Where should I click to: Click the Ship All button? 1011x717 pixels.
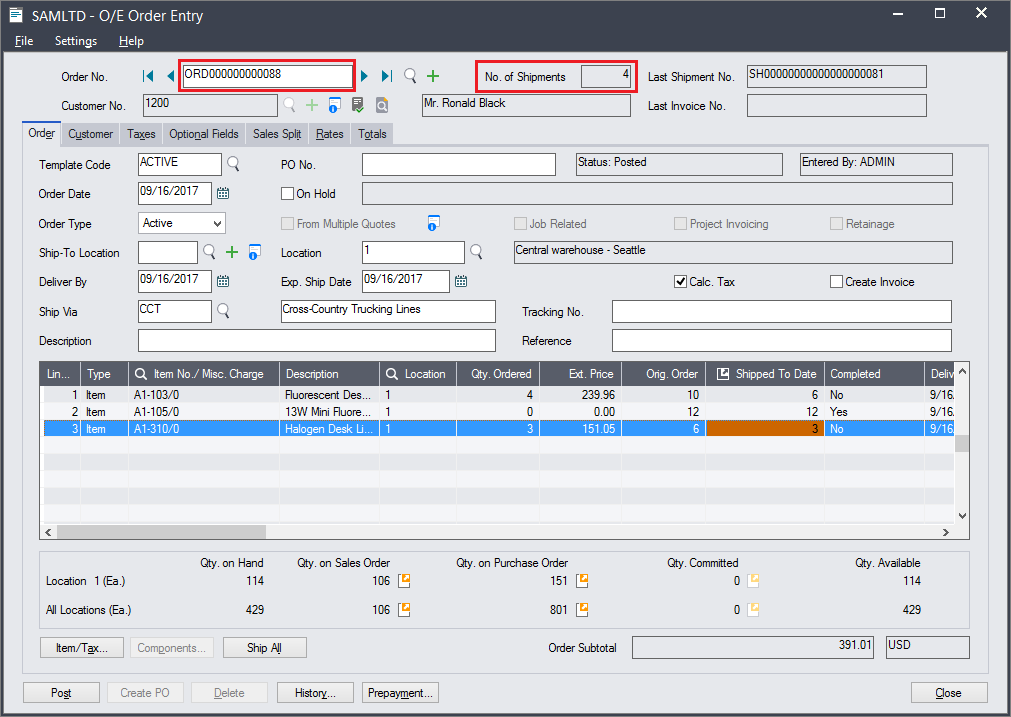pos(264,647)
